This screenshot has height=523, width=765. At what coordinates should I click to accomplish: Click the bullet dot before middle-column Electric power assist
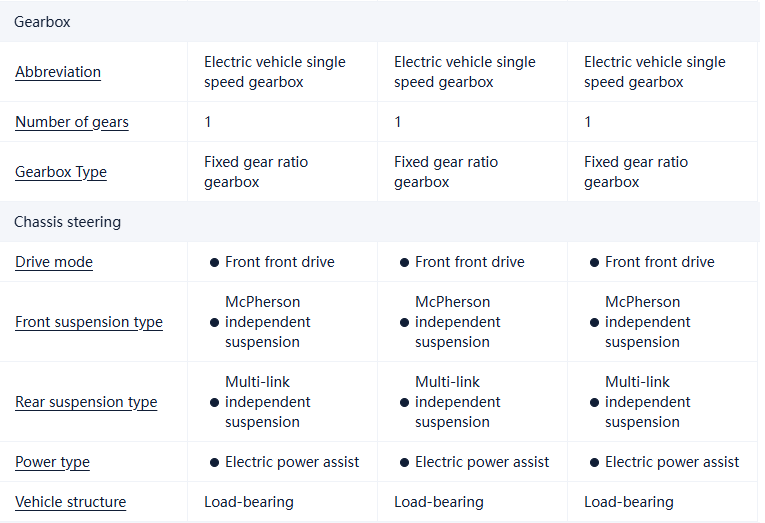coord(404,463)
